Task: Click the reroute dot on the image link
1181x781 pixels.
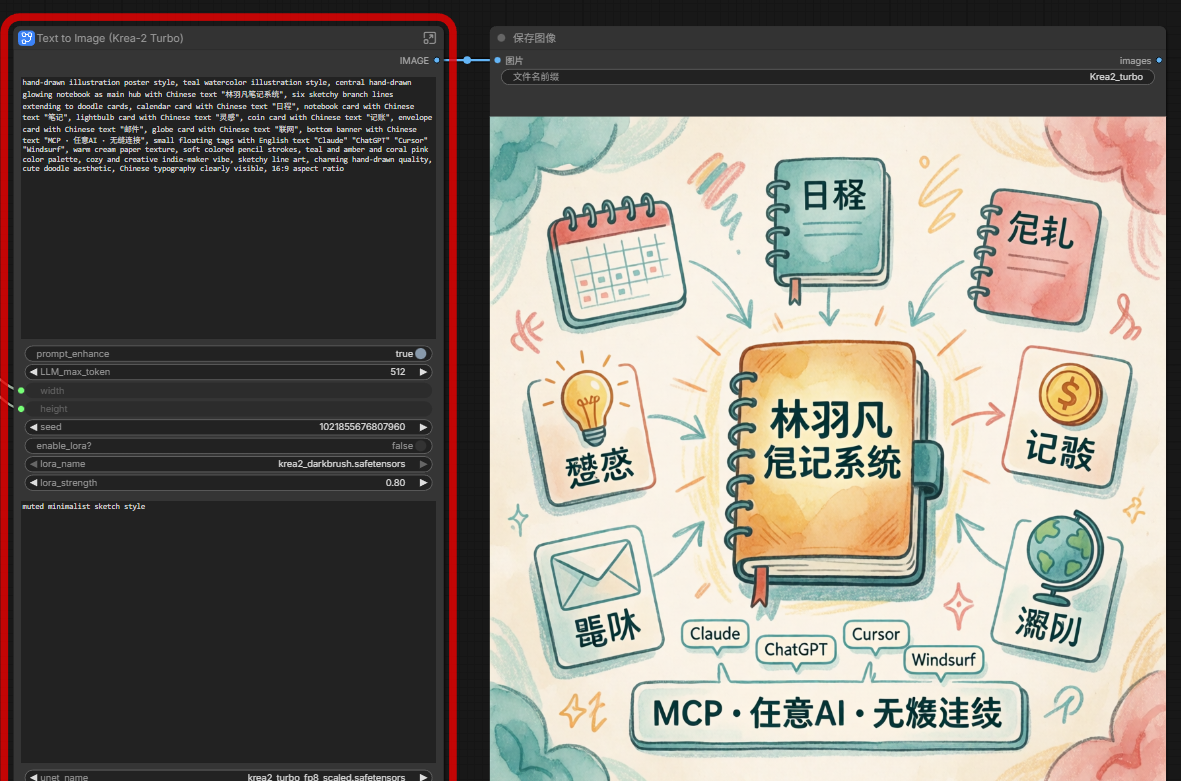Action: (x=467, y=60)
